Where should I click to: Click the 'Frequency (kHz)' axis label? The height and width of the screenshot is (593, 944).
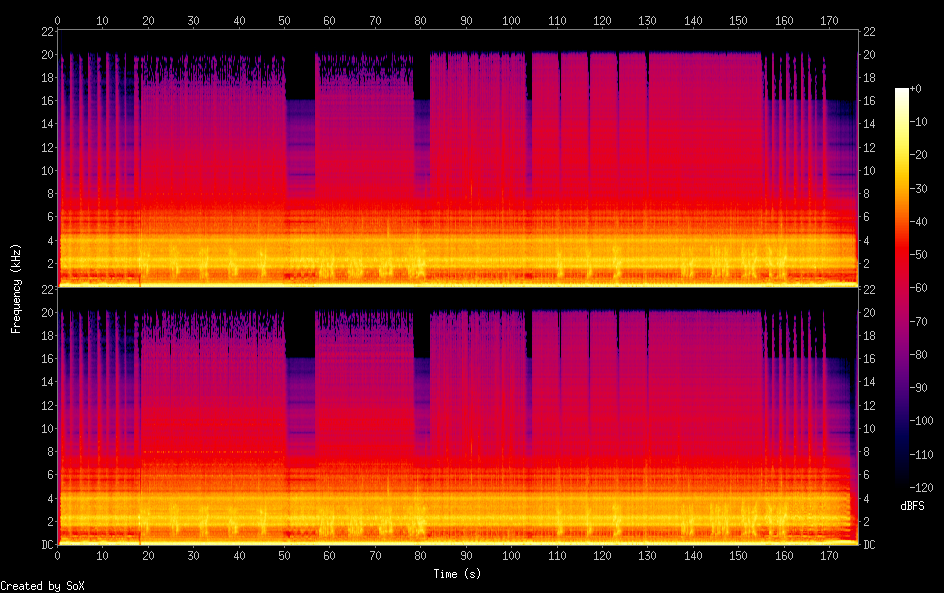16,288
